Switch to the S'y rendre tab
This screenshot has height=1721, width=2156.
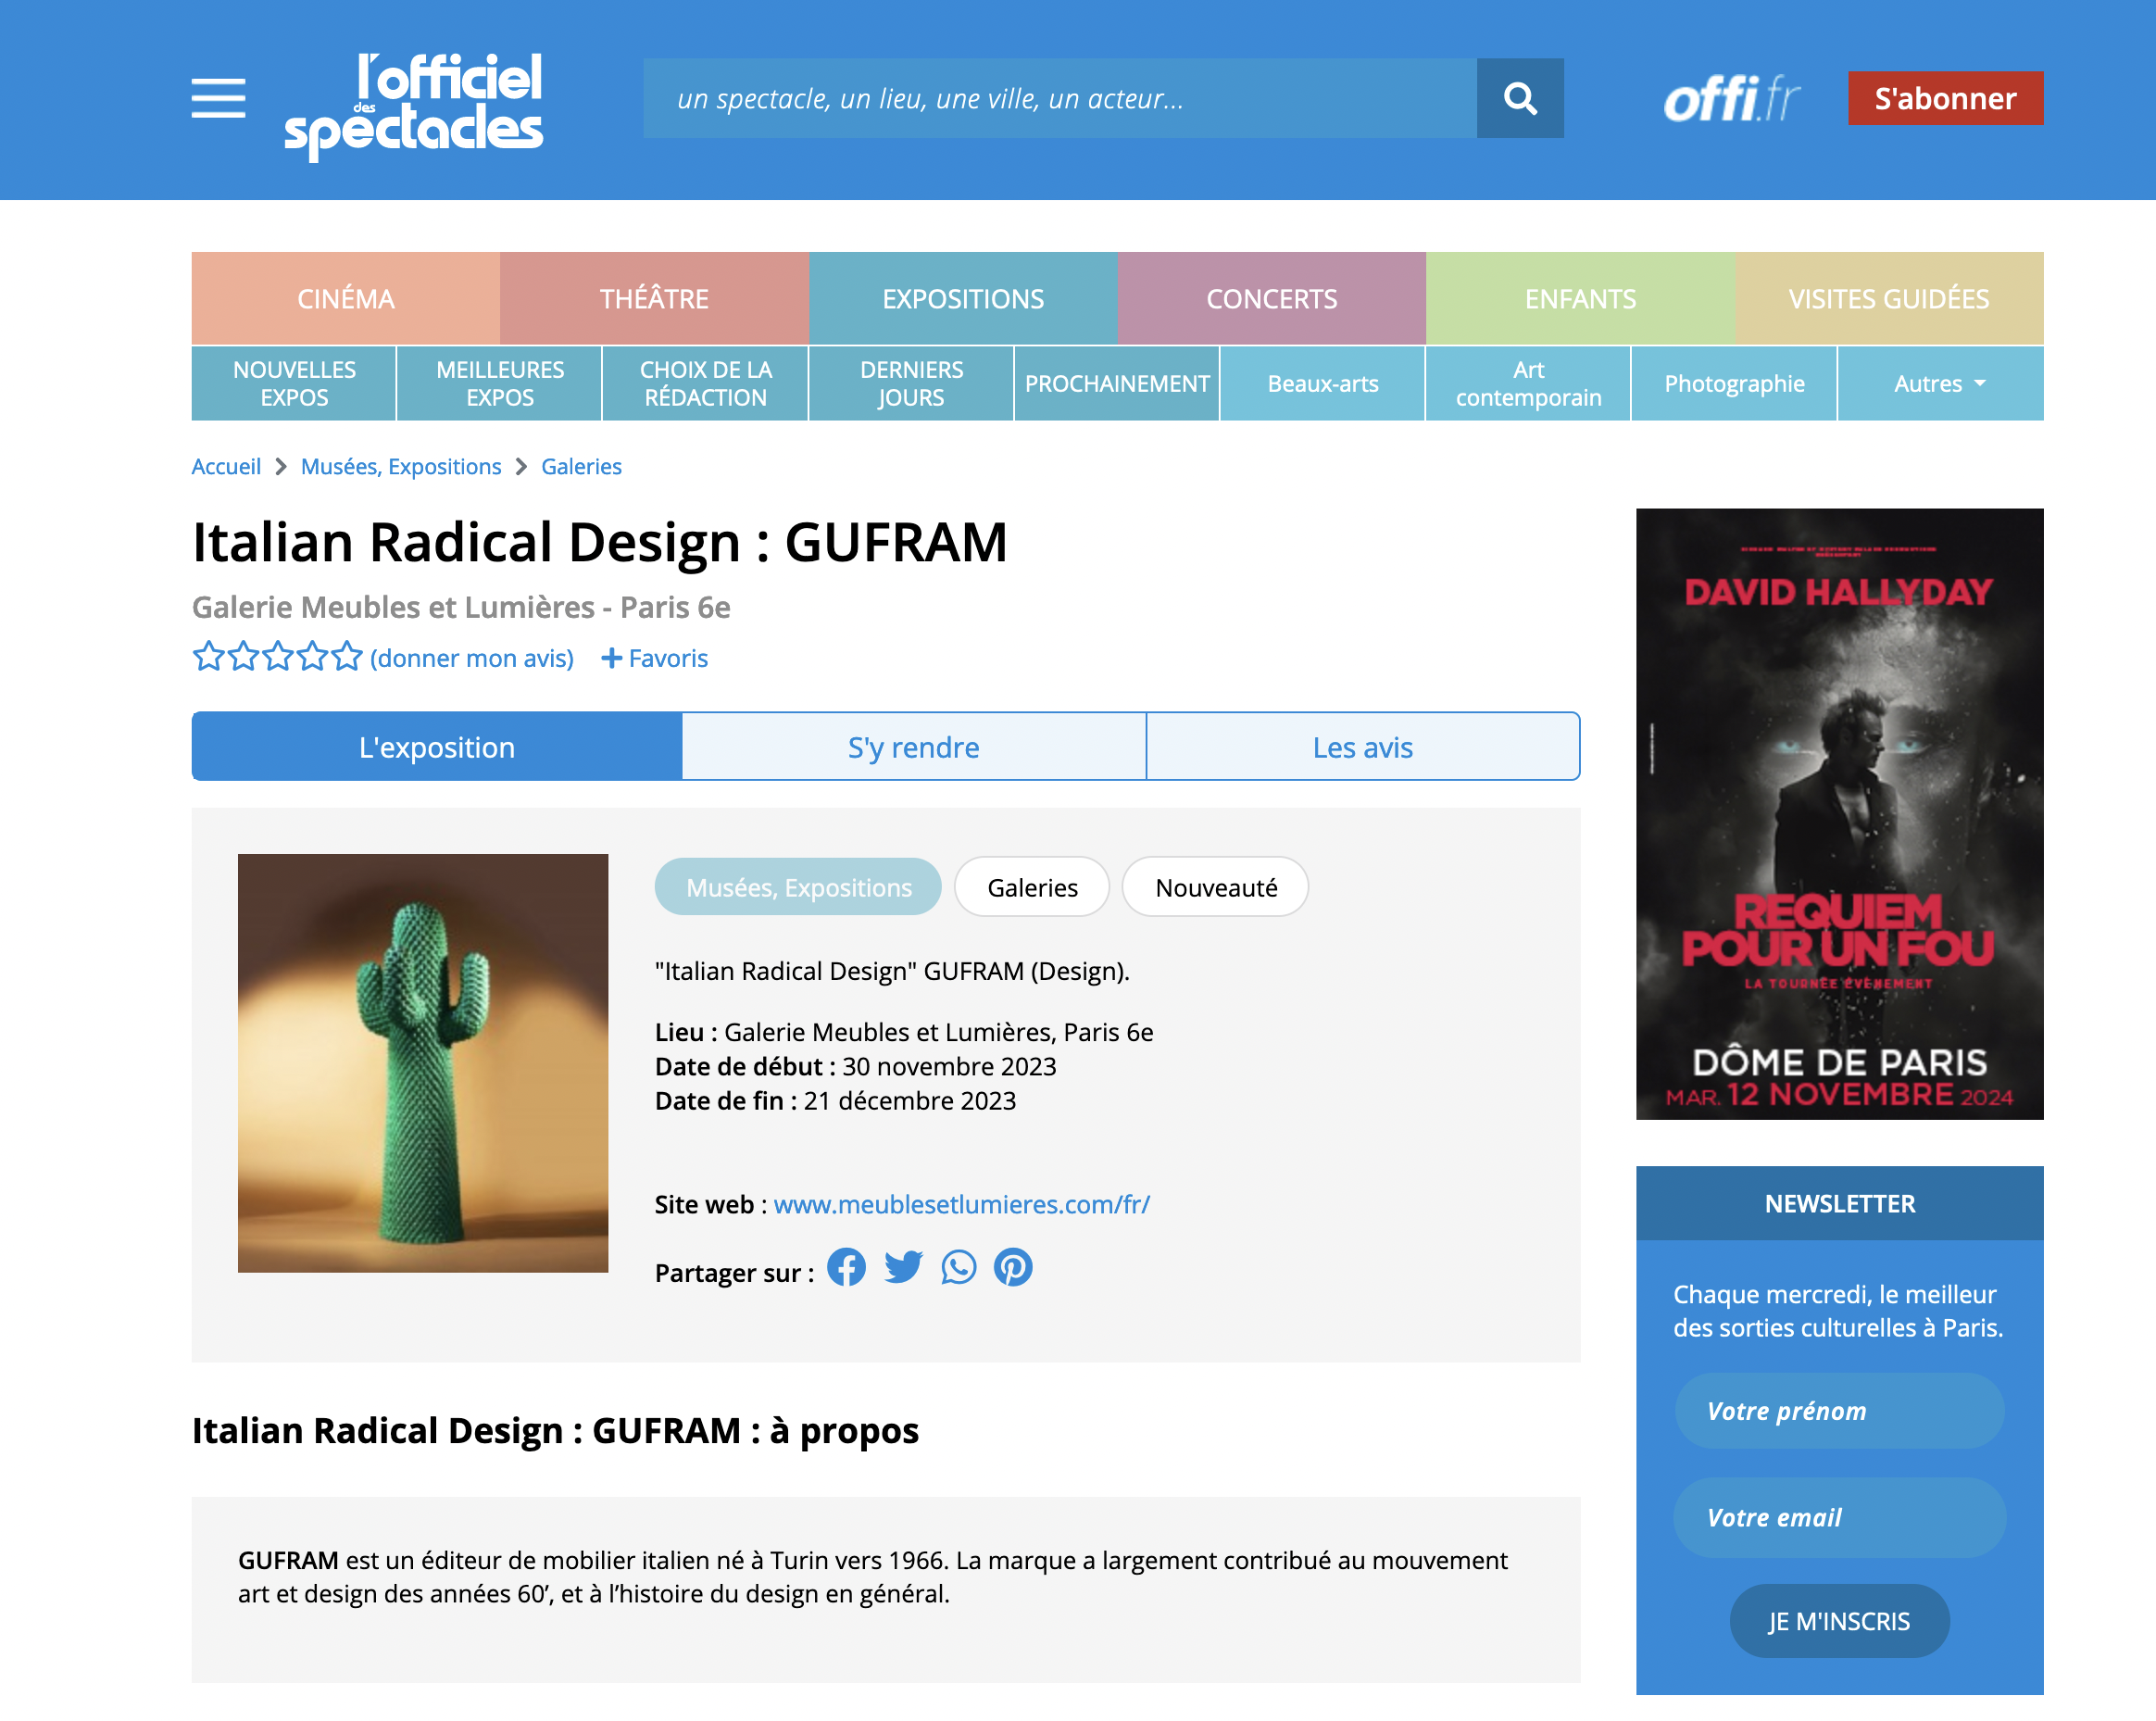(x=914, y=747)
